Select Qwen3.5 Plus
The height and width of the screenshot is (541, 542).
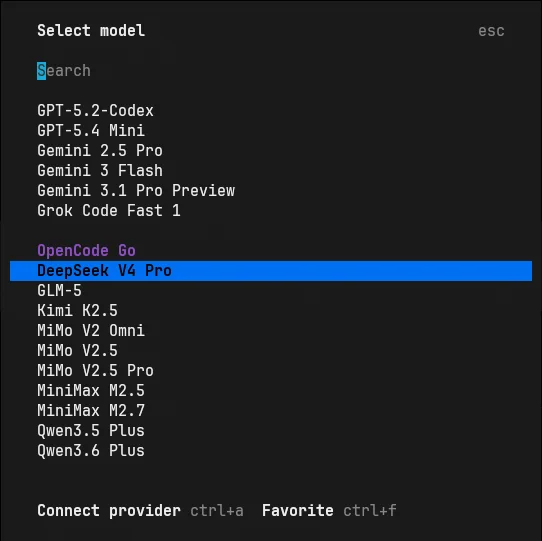tap(271, 431)
